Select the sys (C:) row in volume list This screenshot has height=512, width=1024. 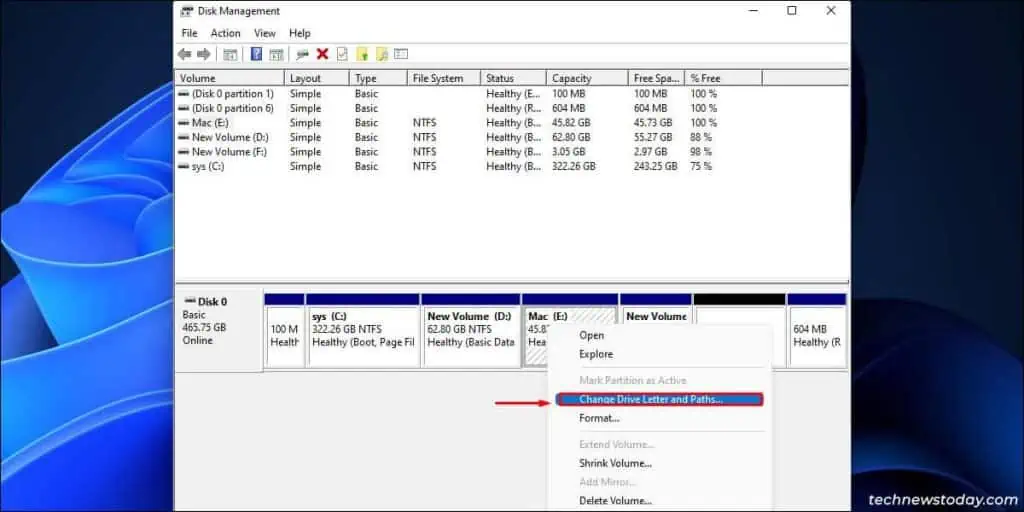pos(209,166)
